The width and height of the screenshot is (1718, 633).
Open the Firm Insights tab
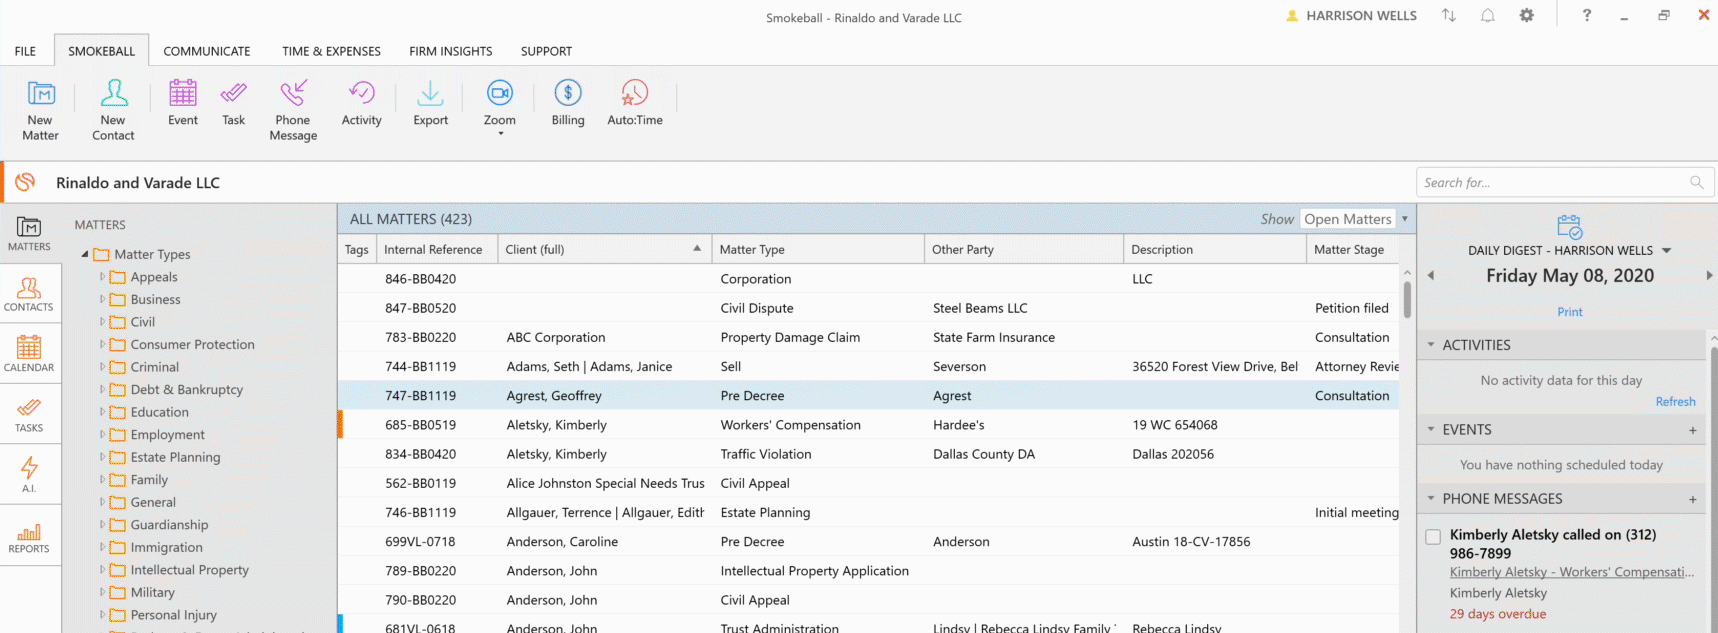click(x=450, y=51)
